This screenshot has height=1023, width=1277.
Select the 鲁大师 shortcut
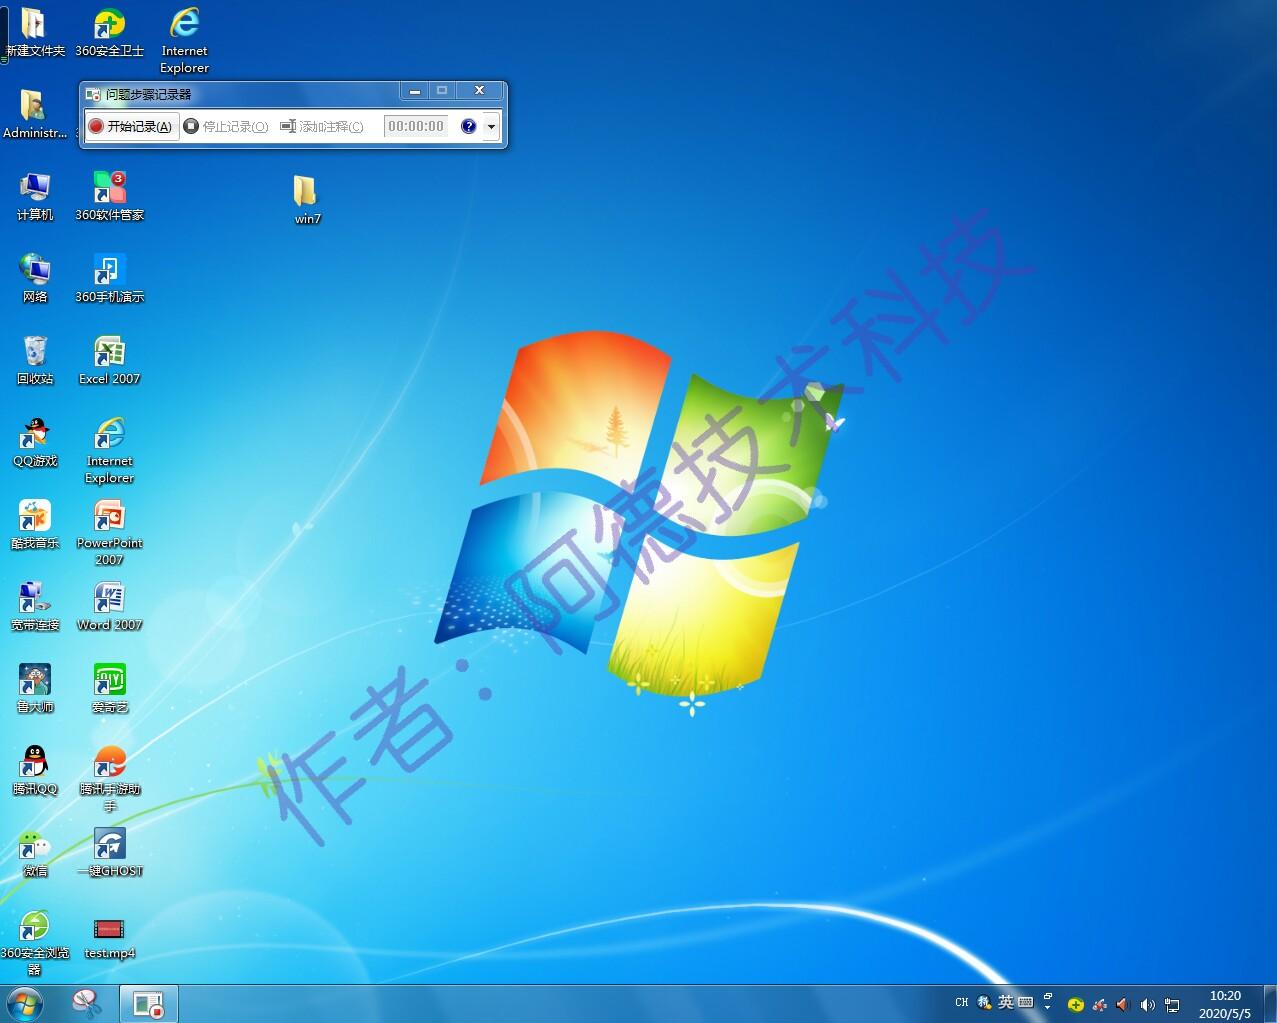[35, 689]
